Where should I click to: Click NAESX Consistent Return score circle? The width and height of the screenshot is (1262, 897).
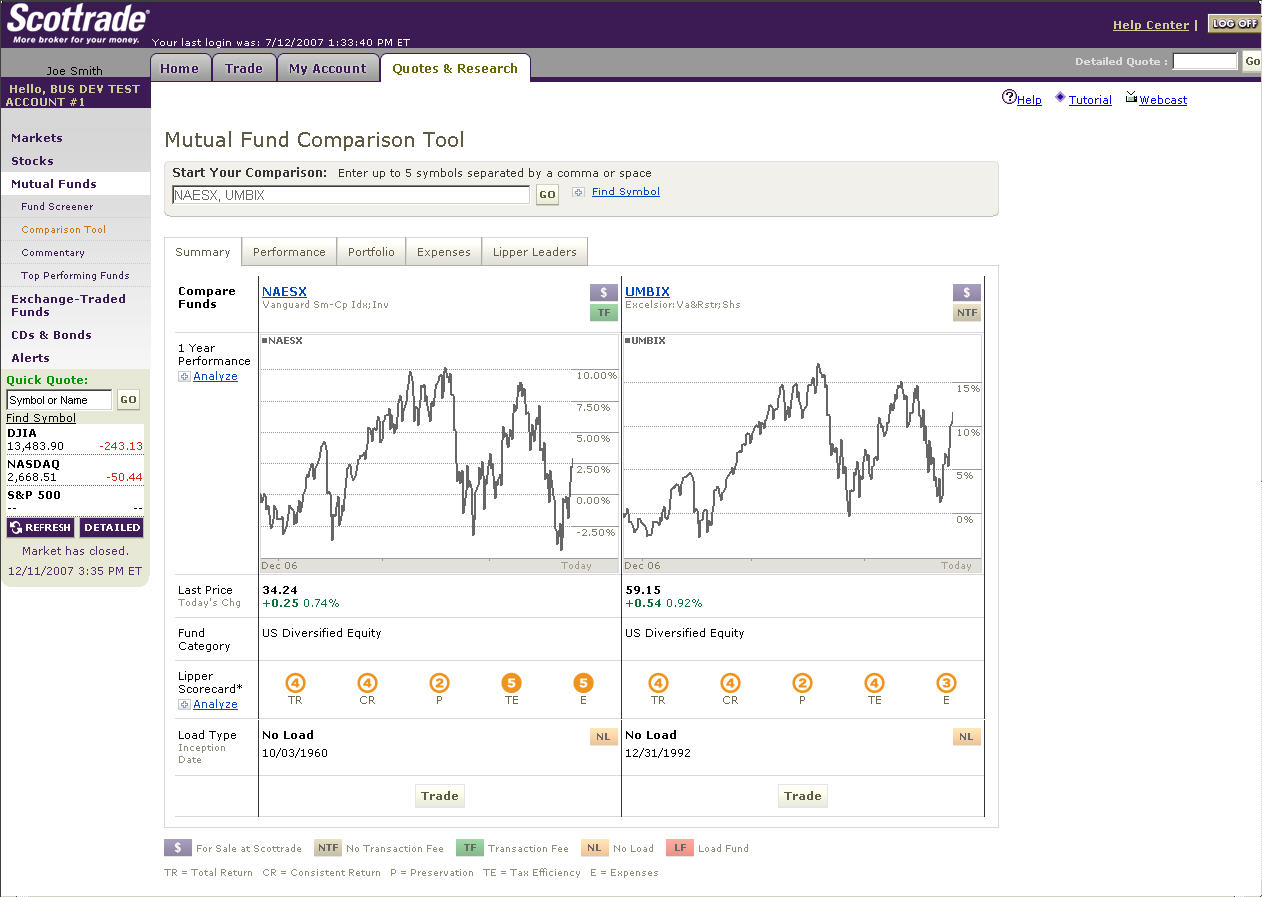[367, 683]
